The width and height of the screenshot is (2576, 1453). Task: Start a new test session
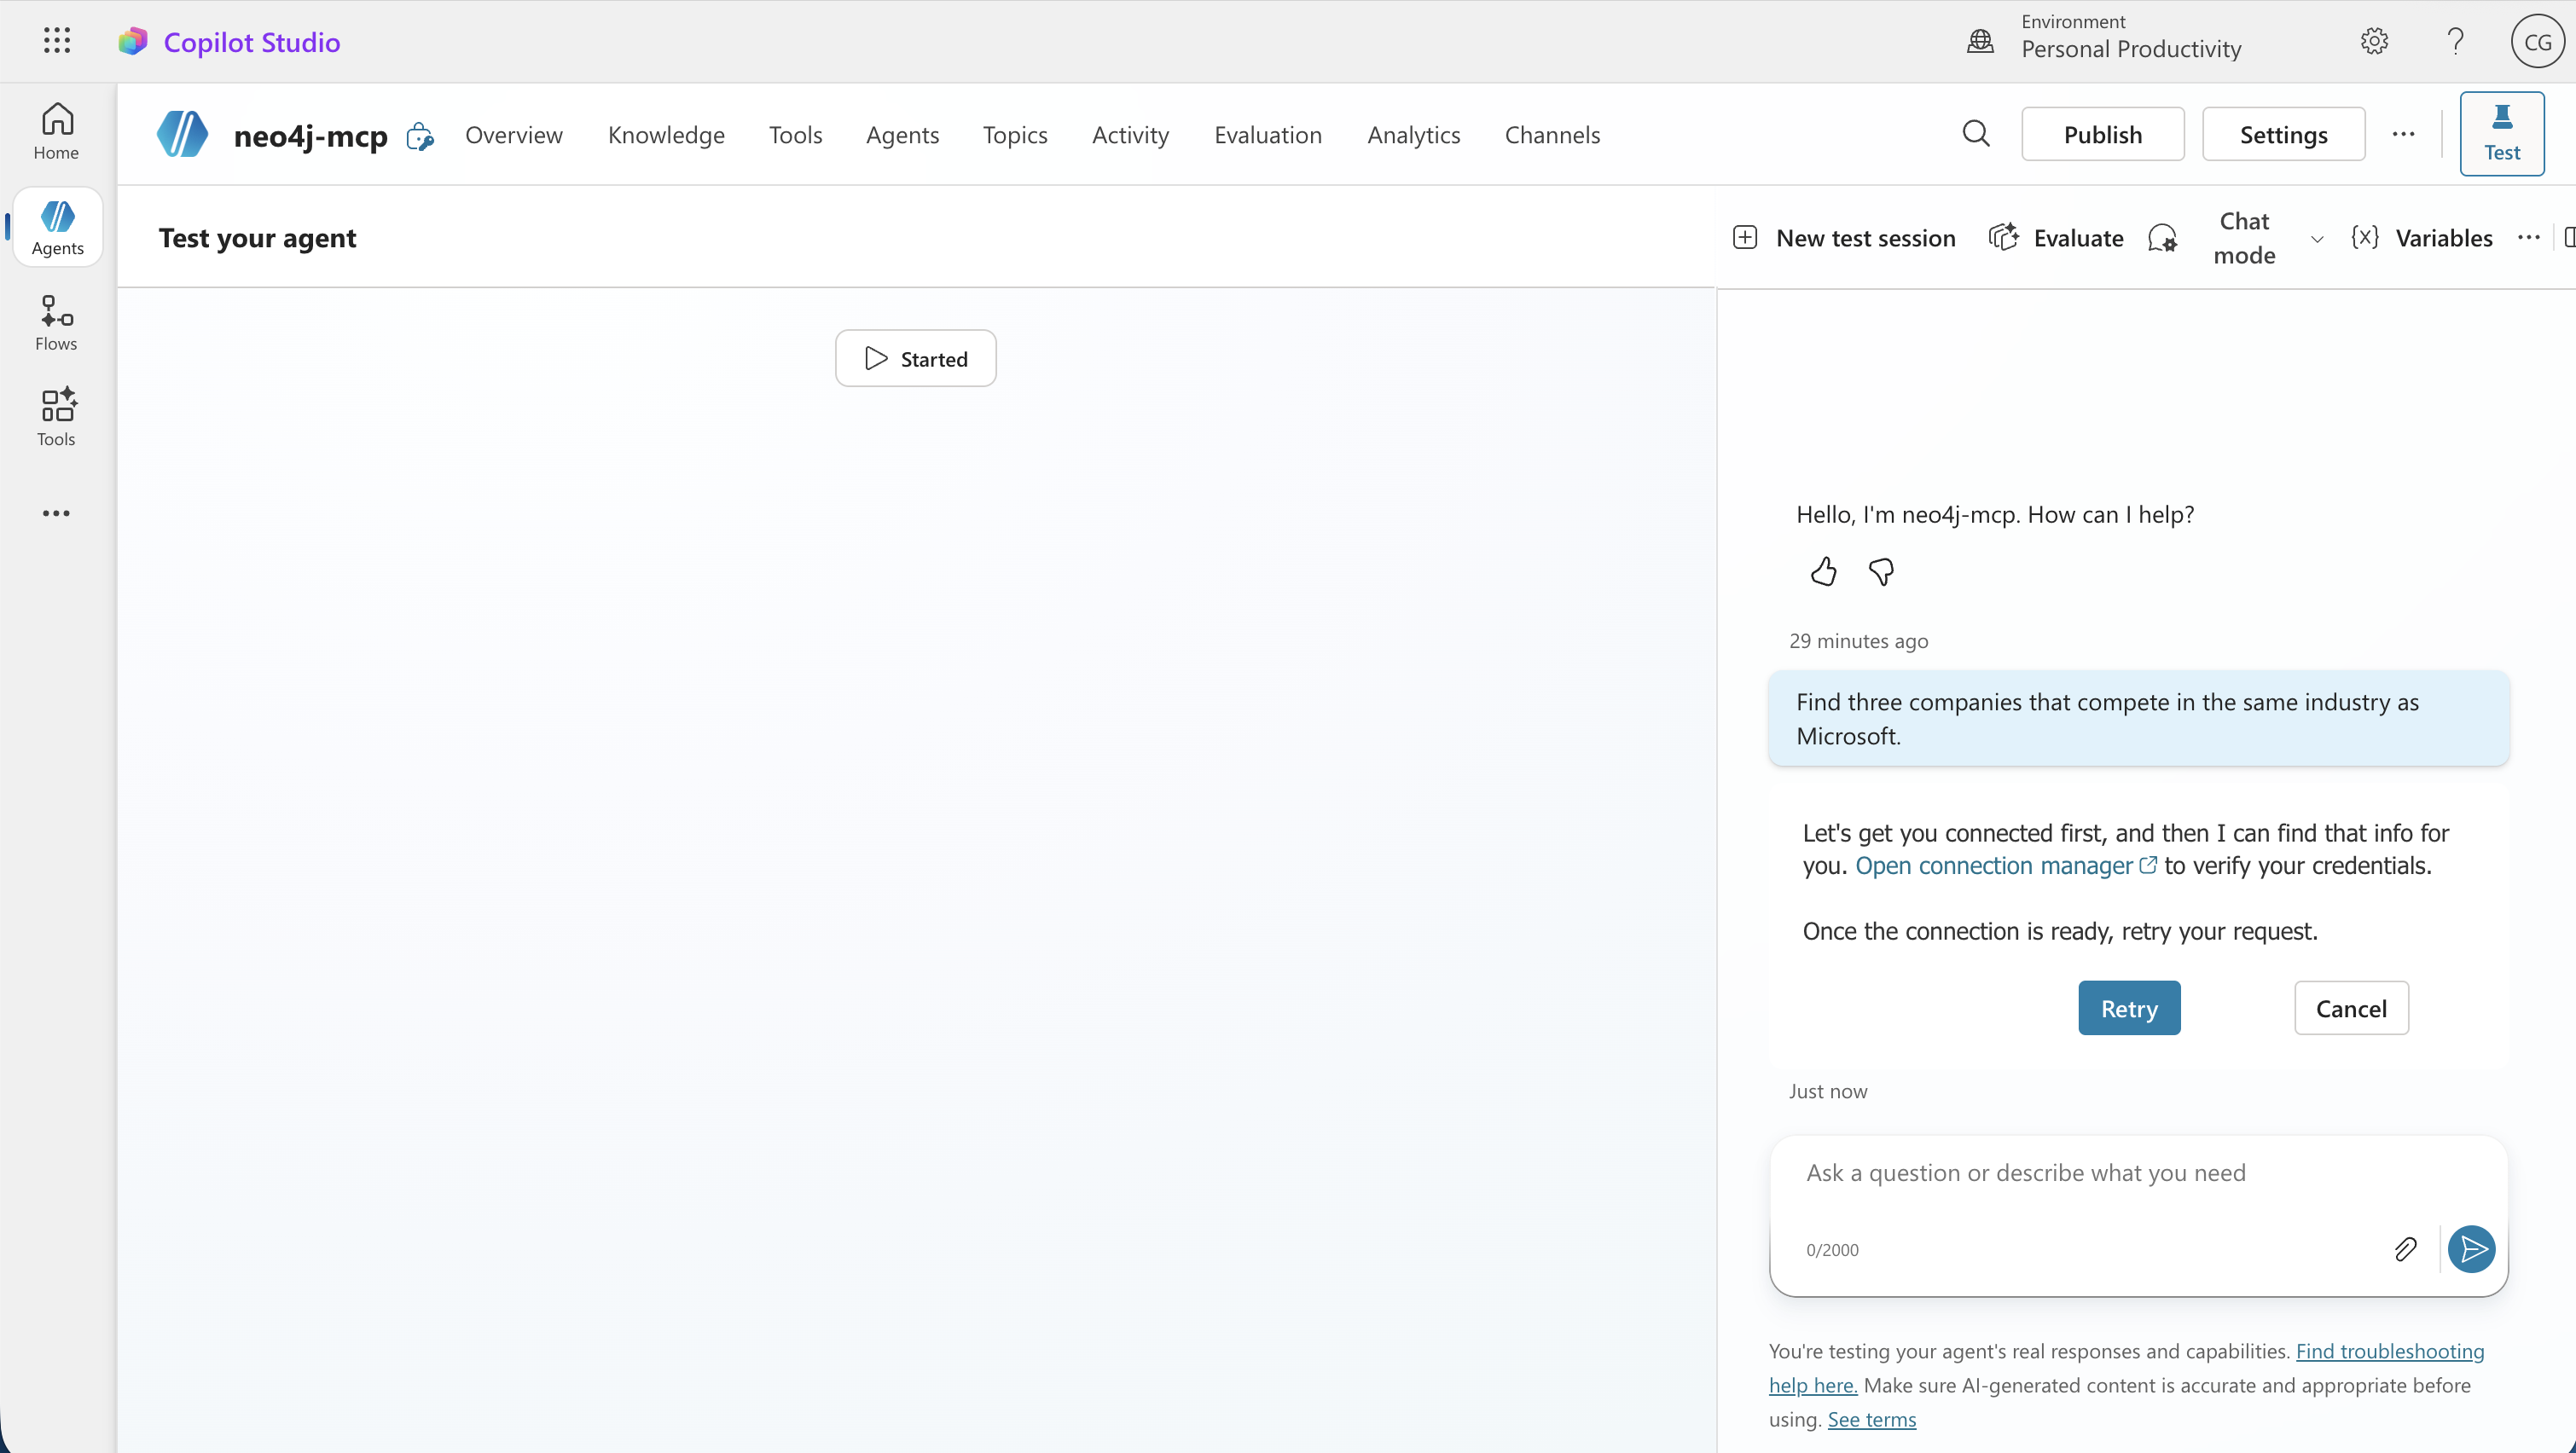1845,238
